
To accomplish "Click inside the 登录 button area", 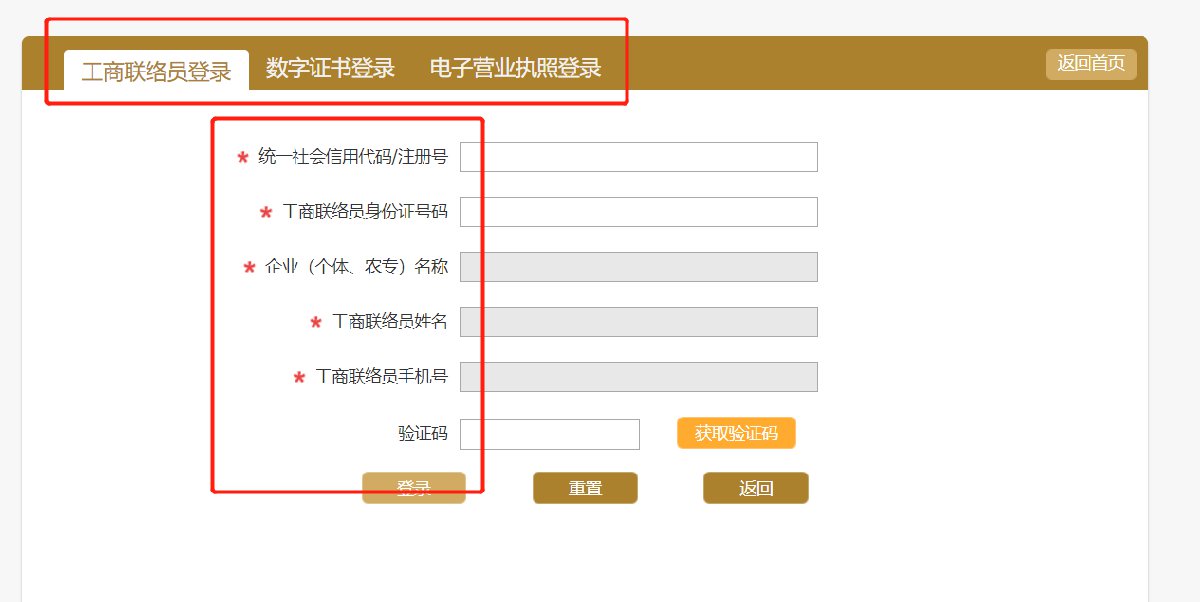I will (414, 487).
